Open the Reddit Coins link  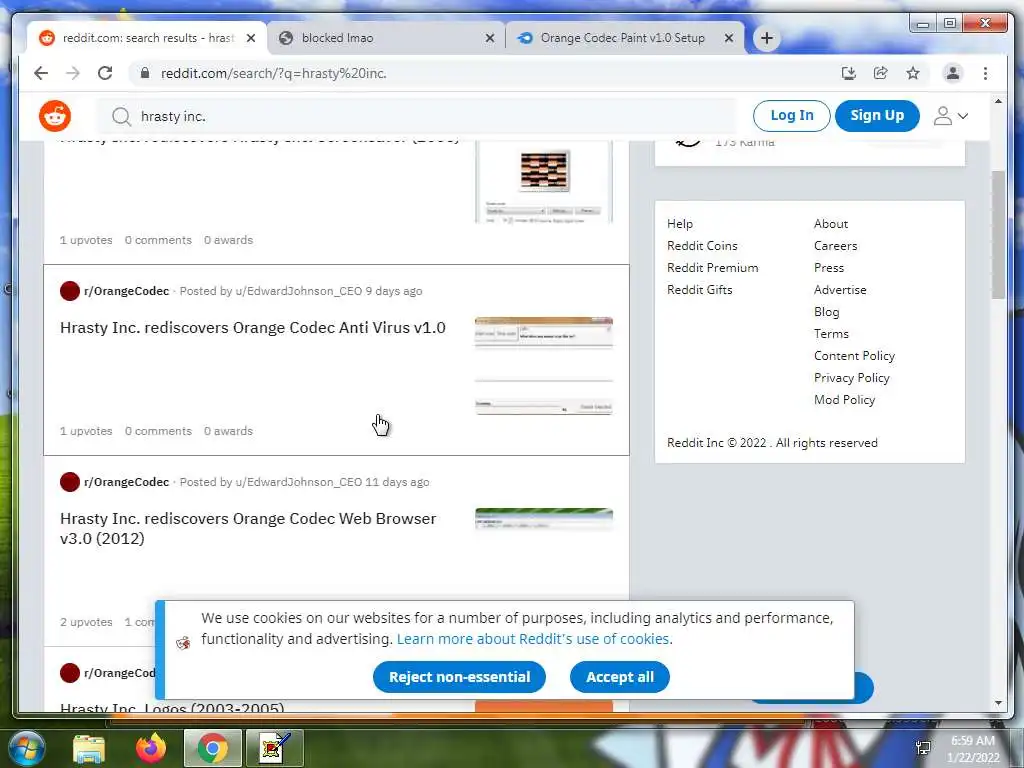point(702,246)
